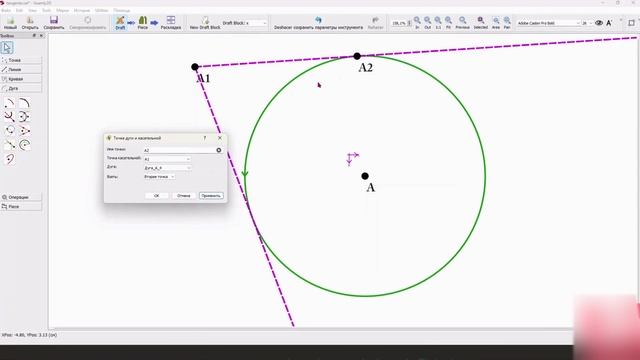Viewport: 640px width, 360px height.
Task: Open the Помощь (Help) menu
Action: pyautogui.click(x=122, y=10)
